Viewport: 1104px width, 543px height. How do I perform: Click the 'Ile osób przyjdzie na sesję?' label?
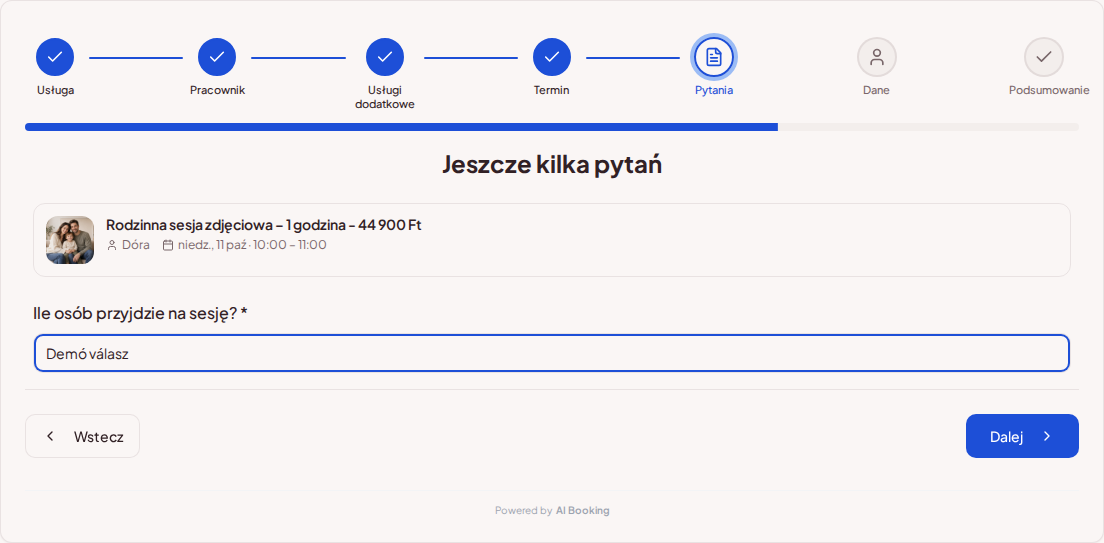(x=140, y=314)
